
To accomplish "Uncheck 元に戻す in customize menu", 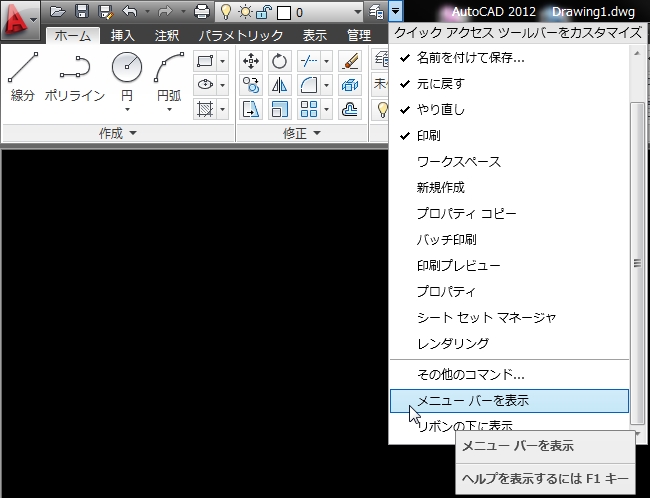I will 509,84.
